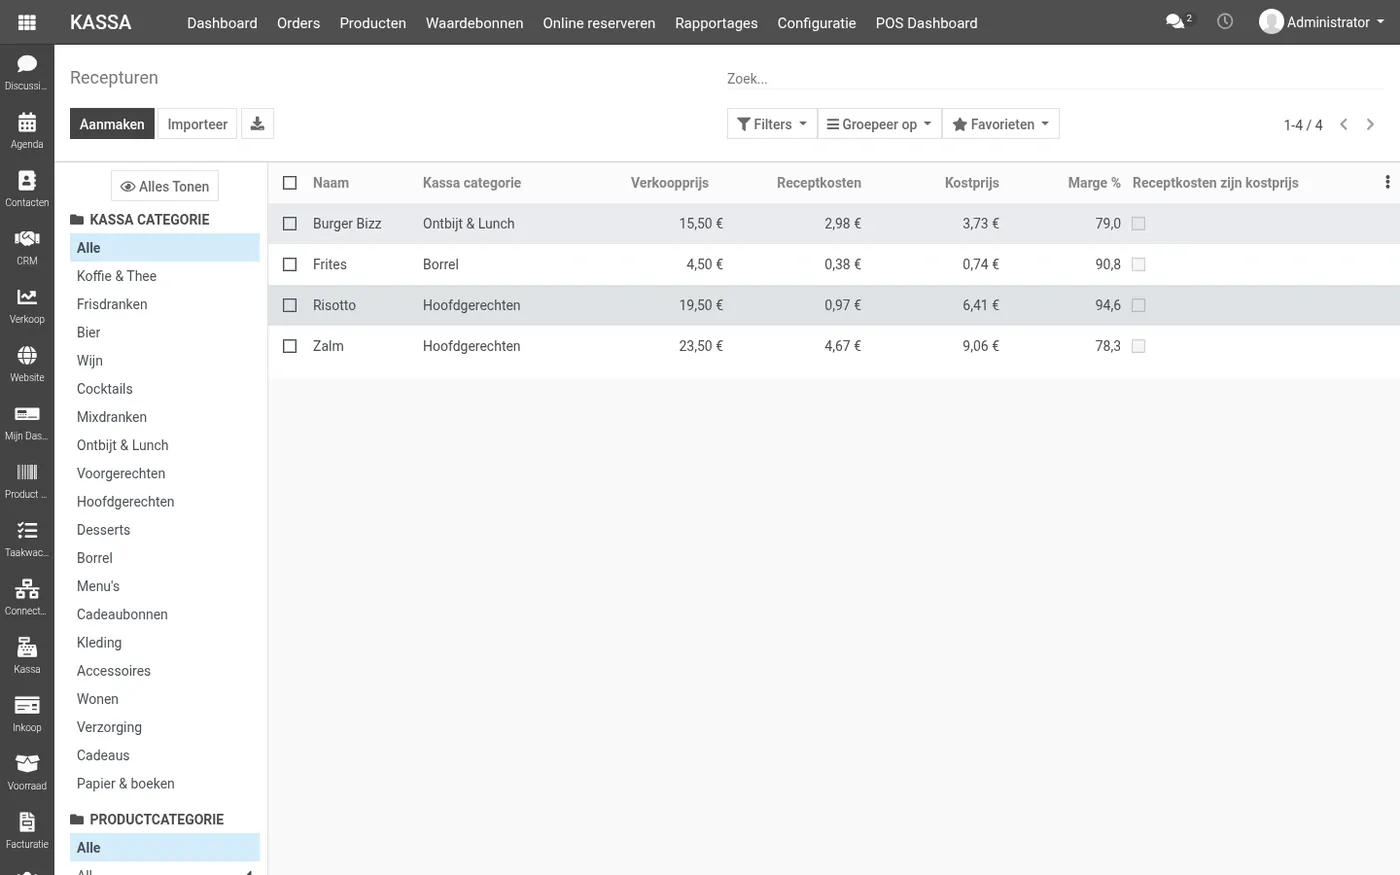Open optional columns kebab menu
The width and height of the screenshot is (1400, 875).
point(1387,182)
